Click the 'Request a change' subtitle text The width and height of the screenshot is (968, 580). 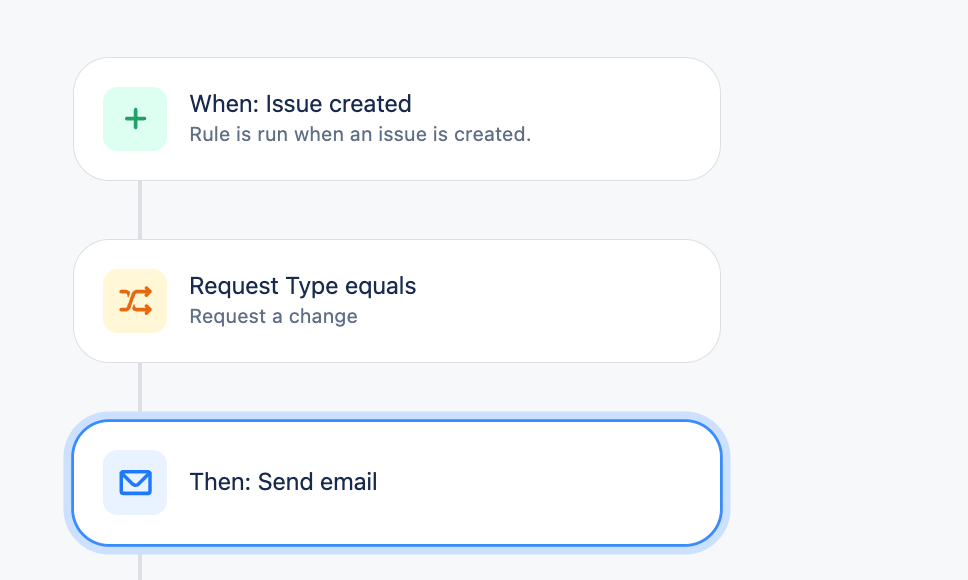pyautogui.click(x=273, y=317)
